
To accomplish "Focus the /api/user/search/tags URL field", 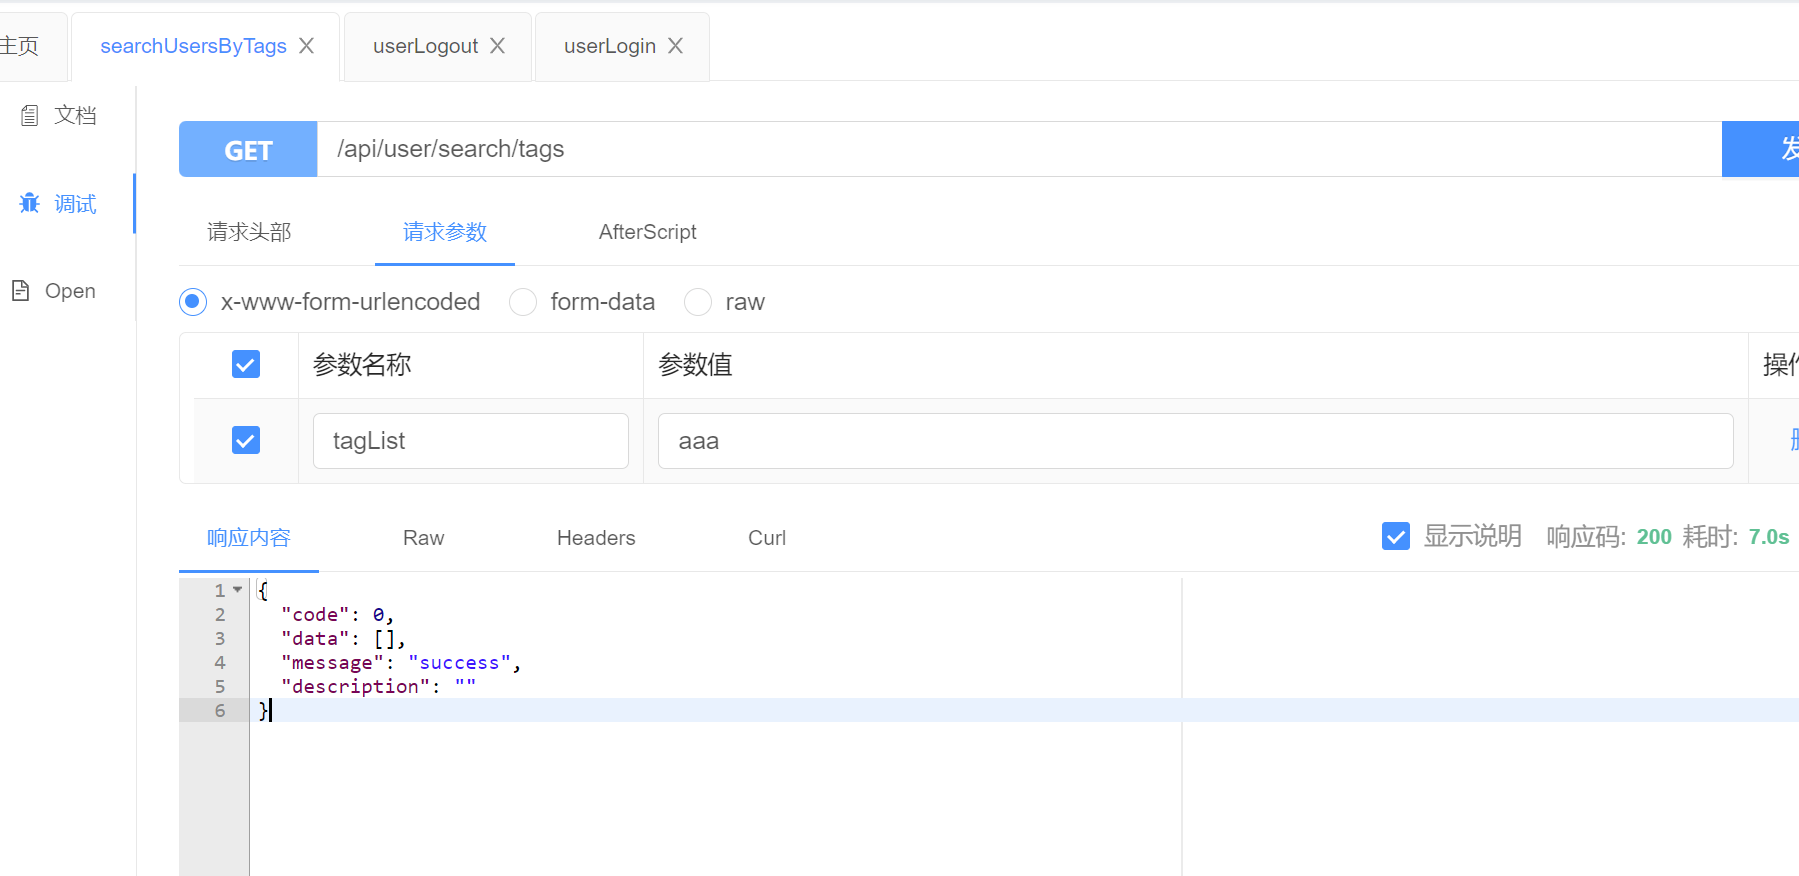I will click(x=1020, y=149).
